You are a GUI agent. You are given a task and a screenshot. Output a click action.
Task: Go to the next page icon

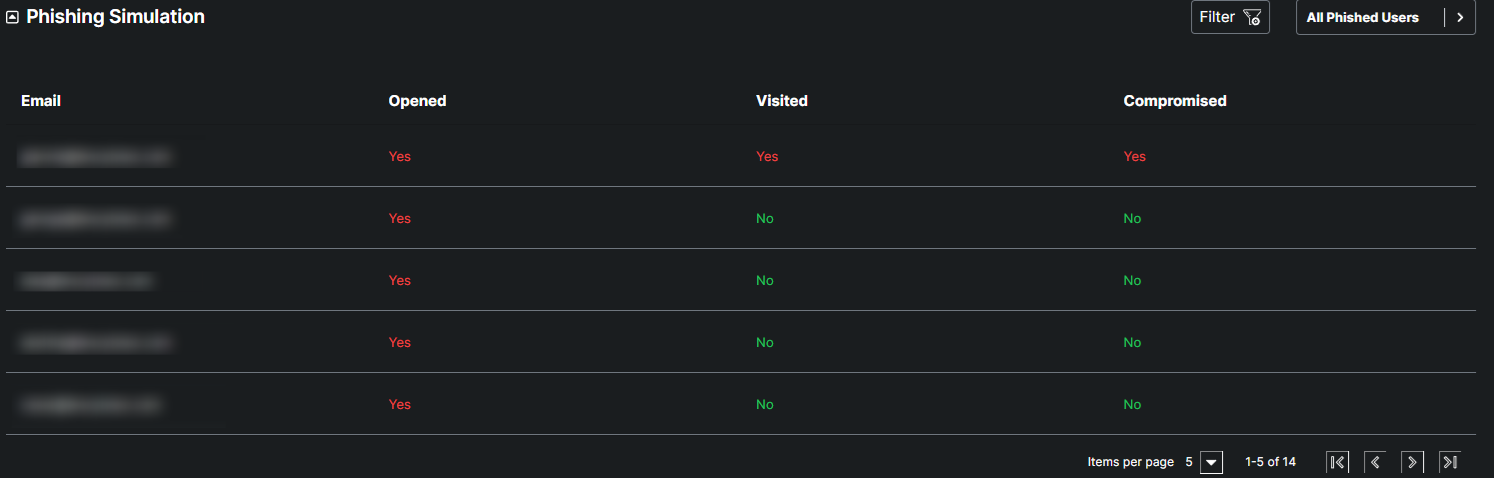click(1412, 462)
